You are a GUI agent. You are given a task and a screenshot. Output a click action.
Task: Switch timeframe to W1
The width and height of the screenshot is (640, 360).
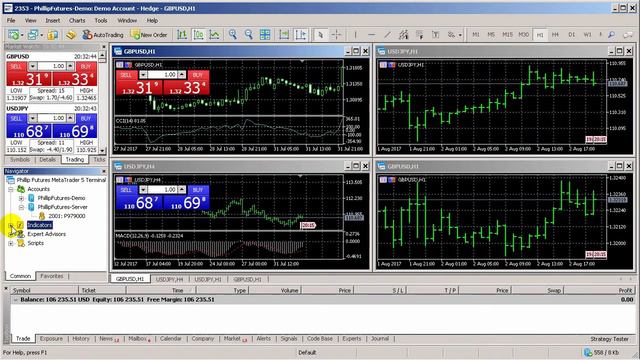[x=587, y=35]
